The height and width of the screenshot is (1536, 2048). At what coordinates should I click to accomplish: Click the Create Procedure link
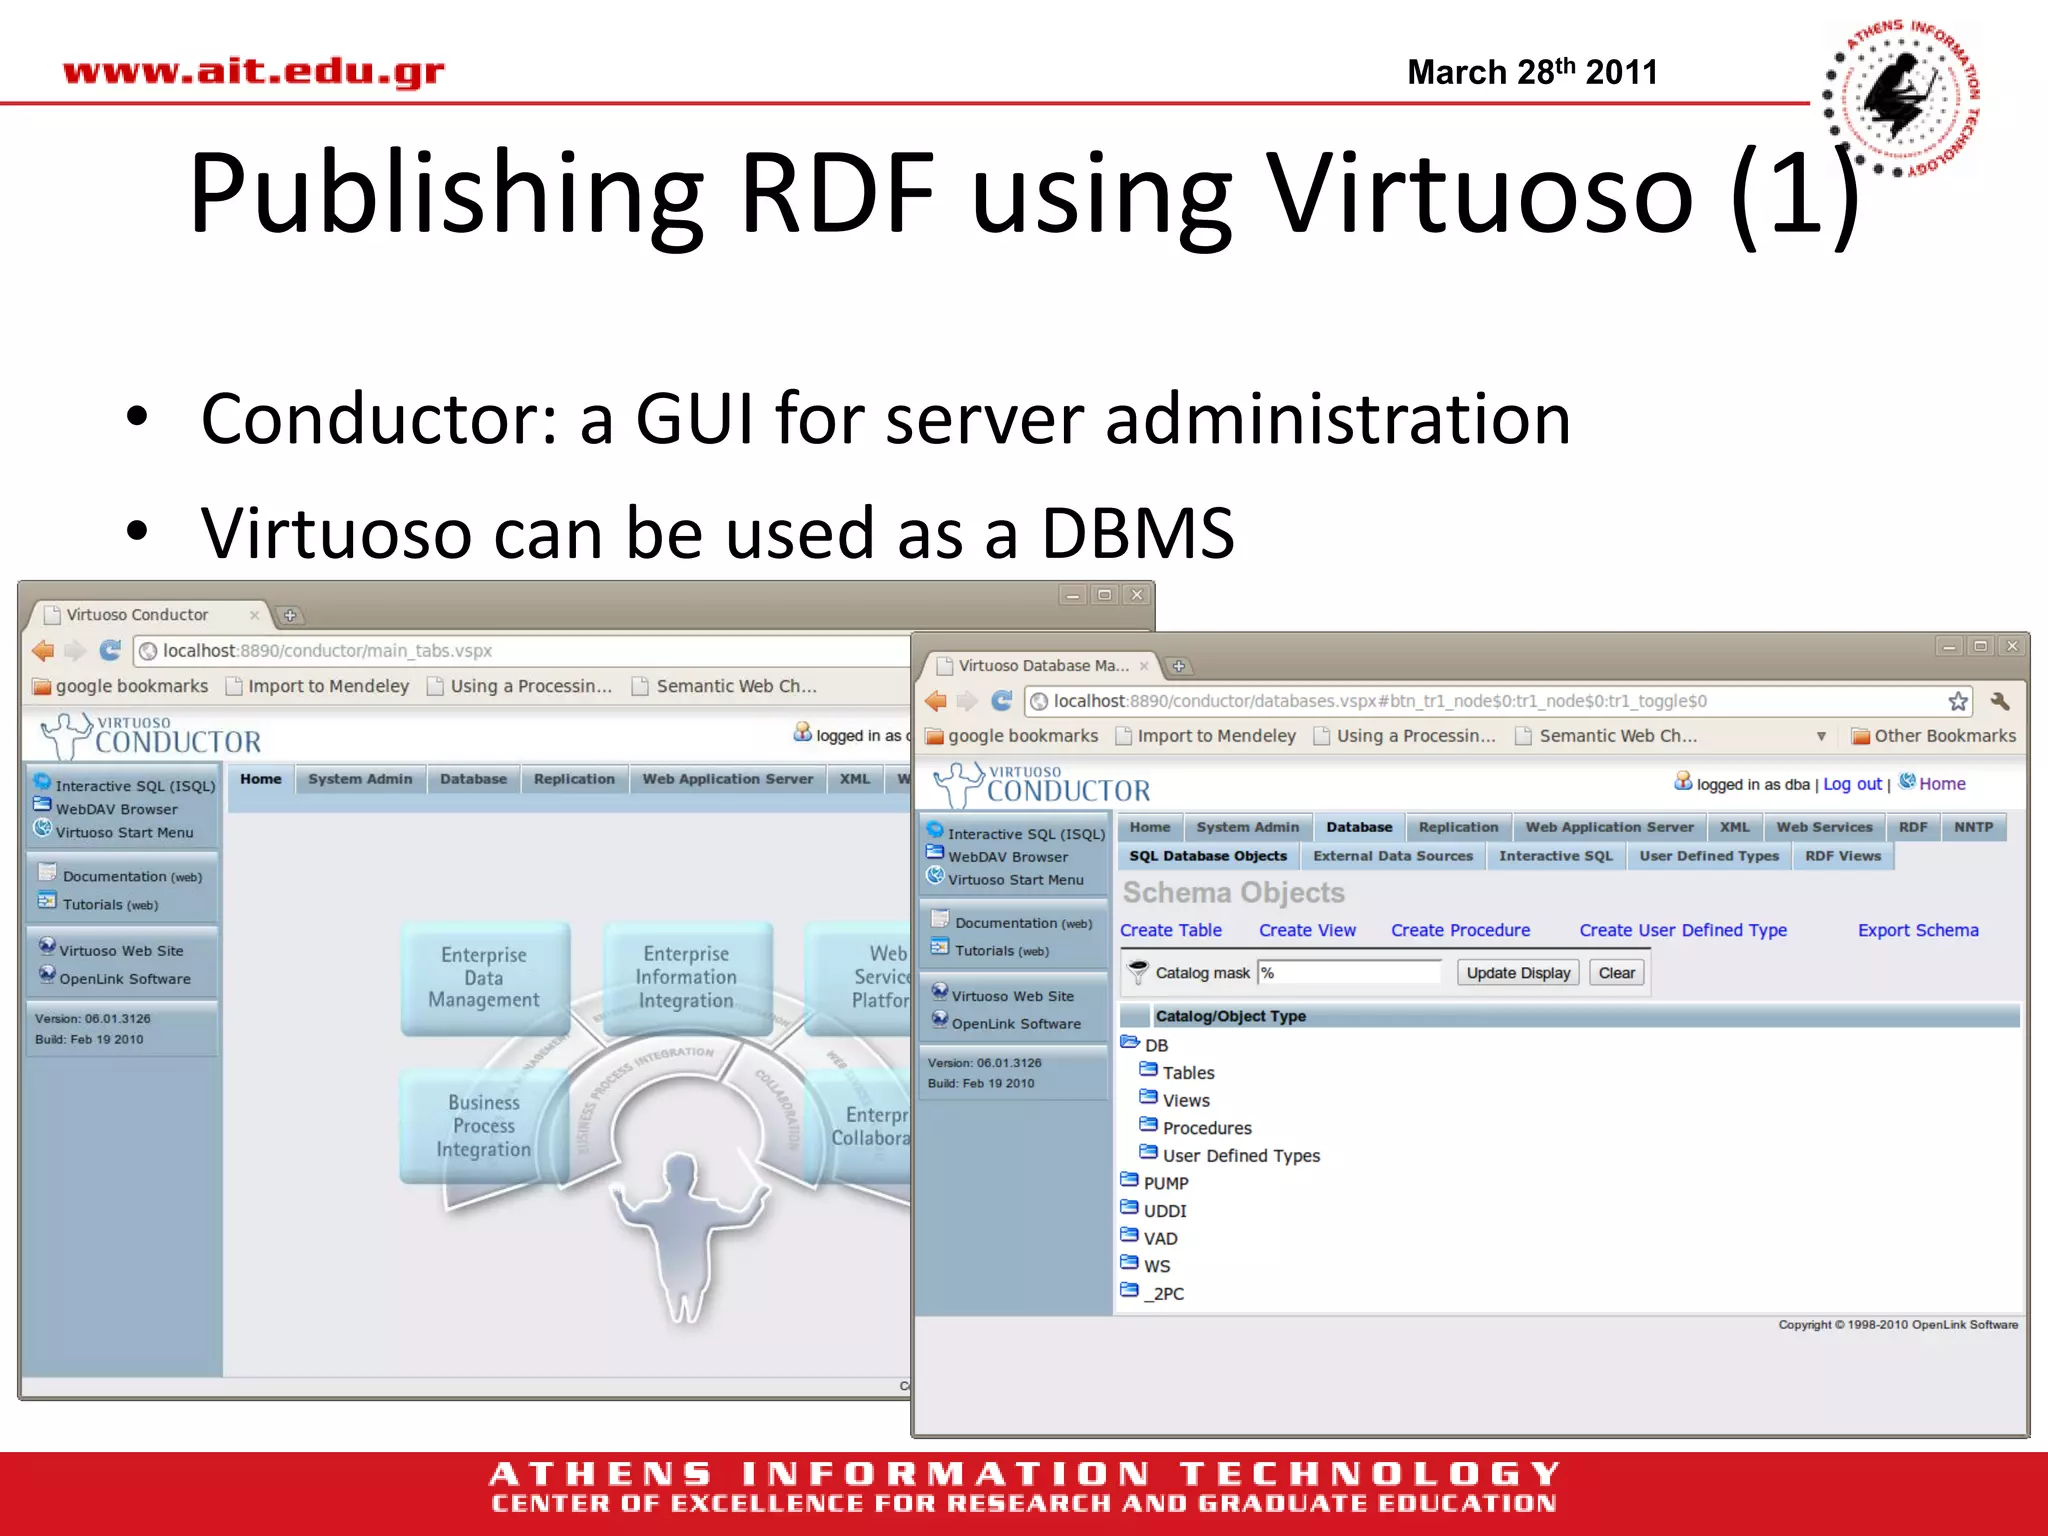point(1460,930)
